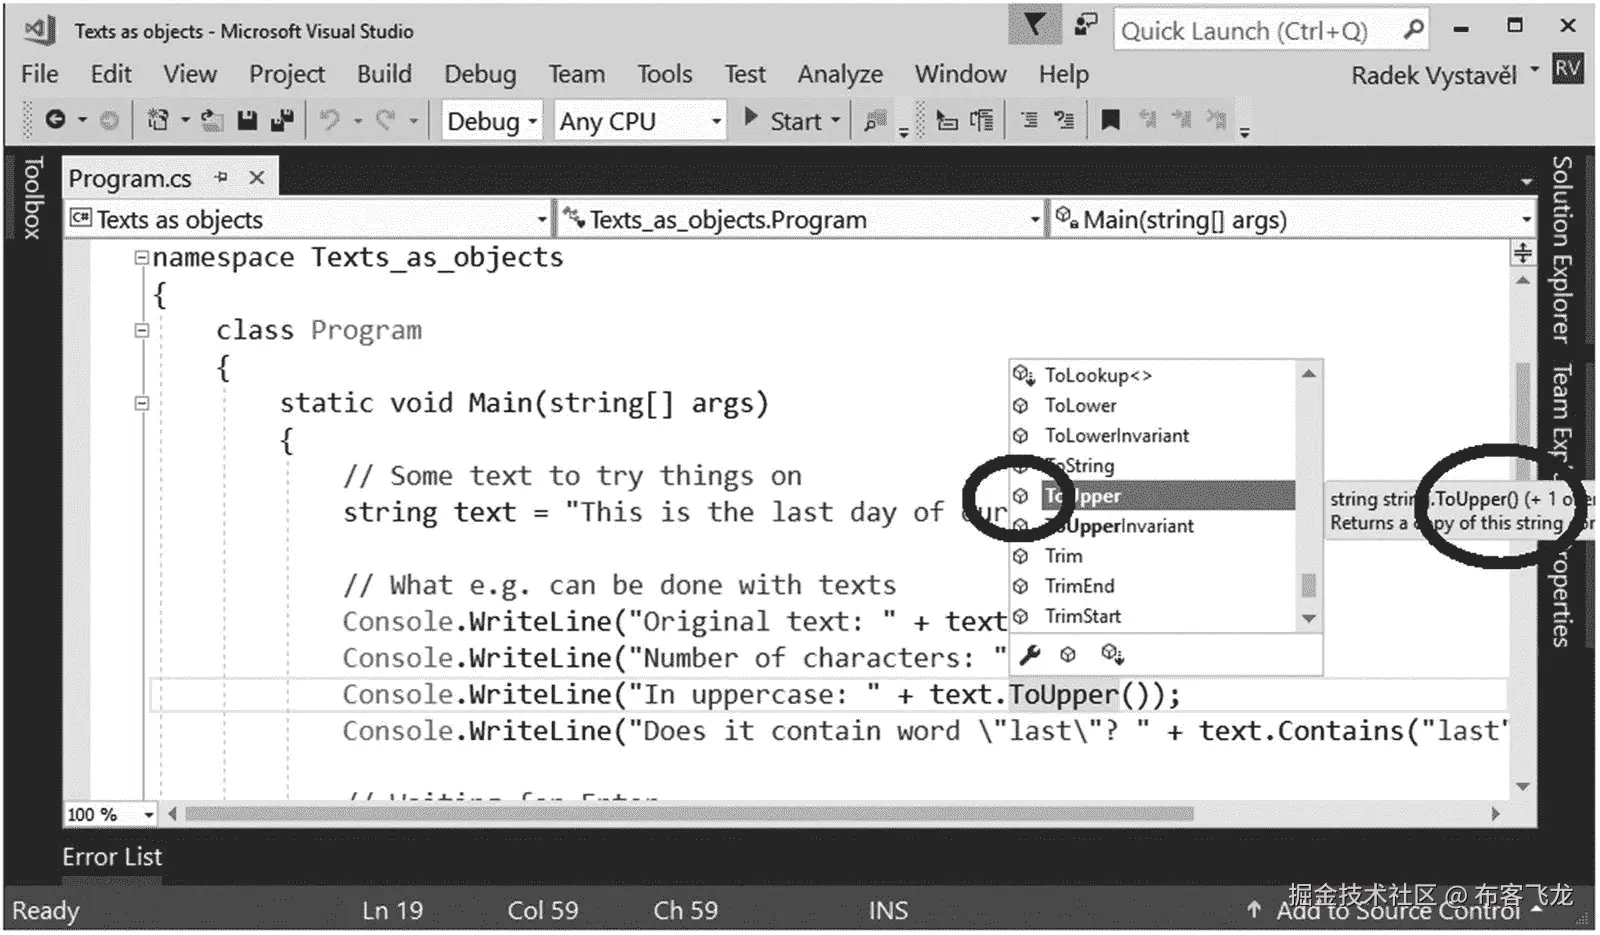
Task: Close the Program.cs tab
Action: [257, 177]
